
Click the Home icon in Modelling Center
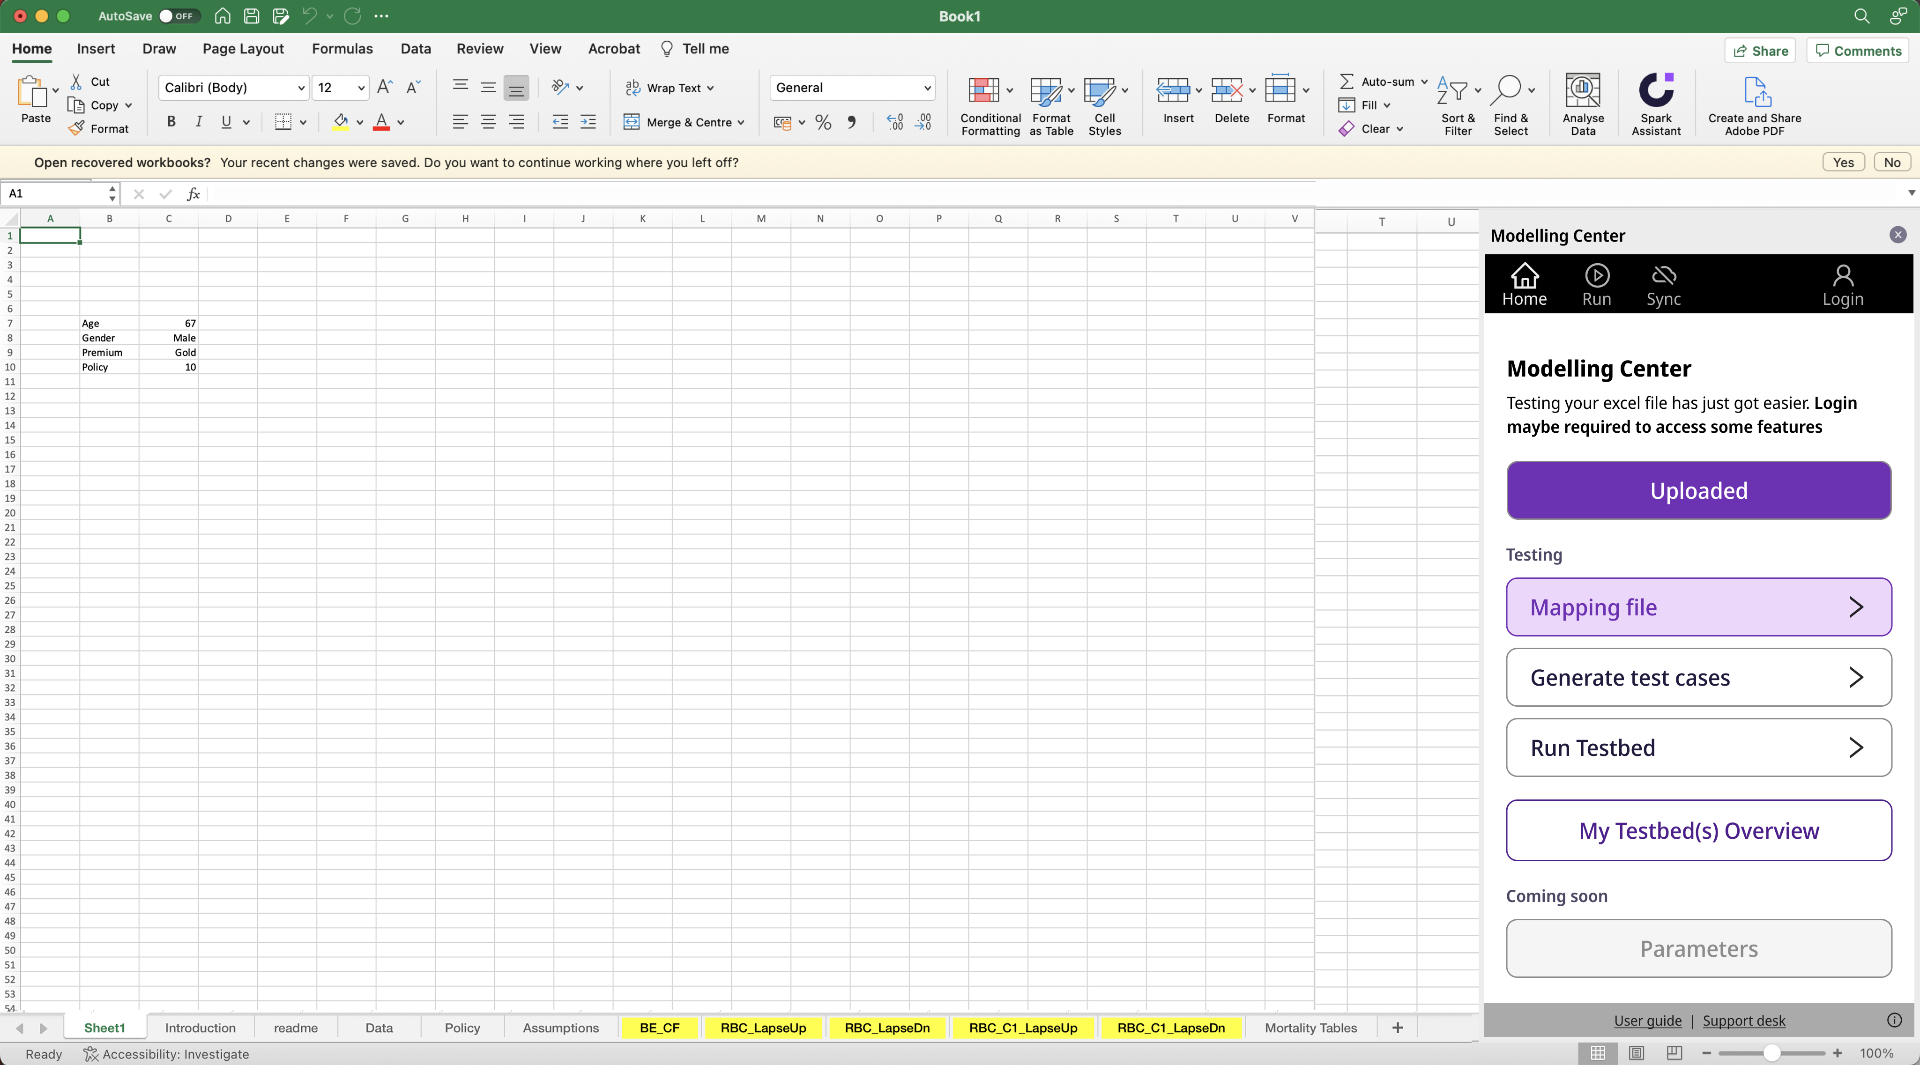pyautogui.click(x=1524, y=275)
